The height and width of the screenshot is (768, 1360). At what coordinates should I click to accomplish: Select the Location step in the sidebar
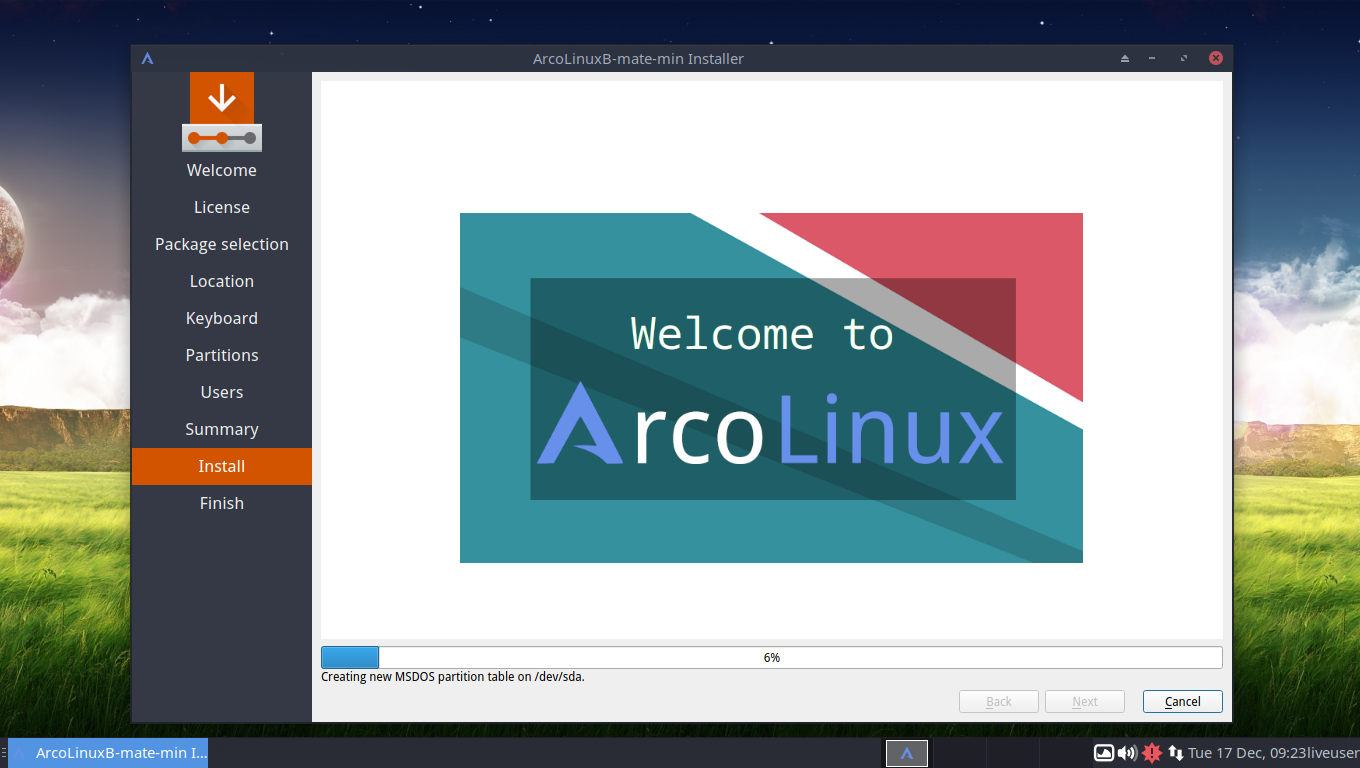[x=222, y=281]
